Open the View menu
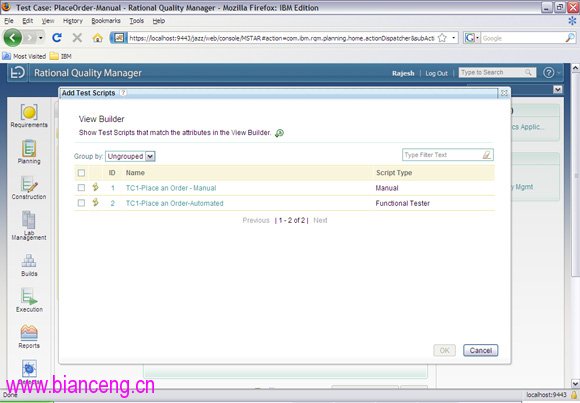This screenshot has height=403, width=580. tap(48, 21)
